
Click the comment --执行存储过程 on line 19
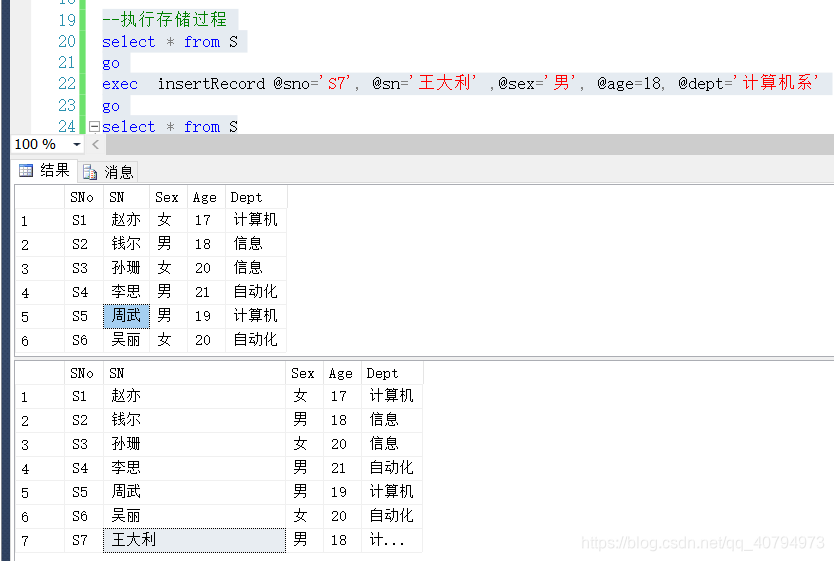click(165, 20)
